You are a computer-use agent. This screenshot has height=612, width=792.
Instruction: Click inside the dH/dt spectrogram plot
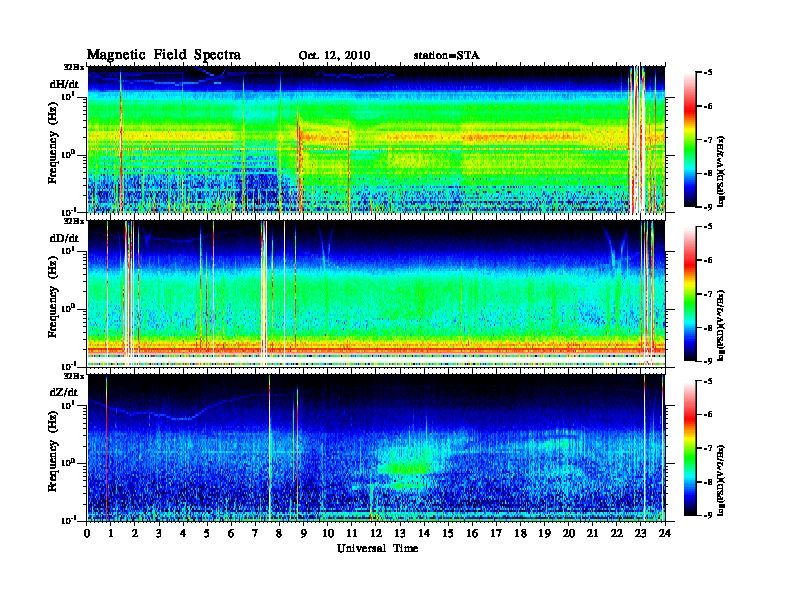coord(377,139)
